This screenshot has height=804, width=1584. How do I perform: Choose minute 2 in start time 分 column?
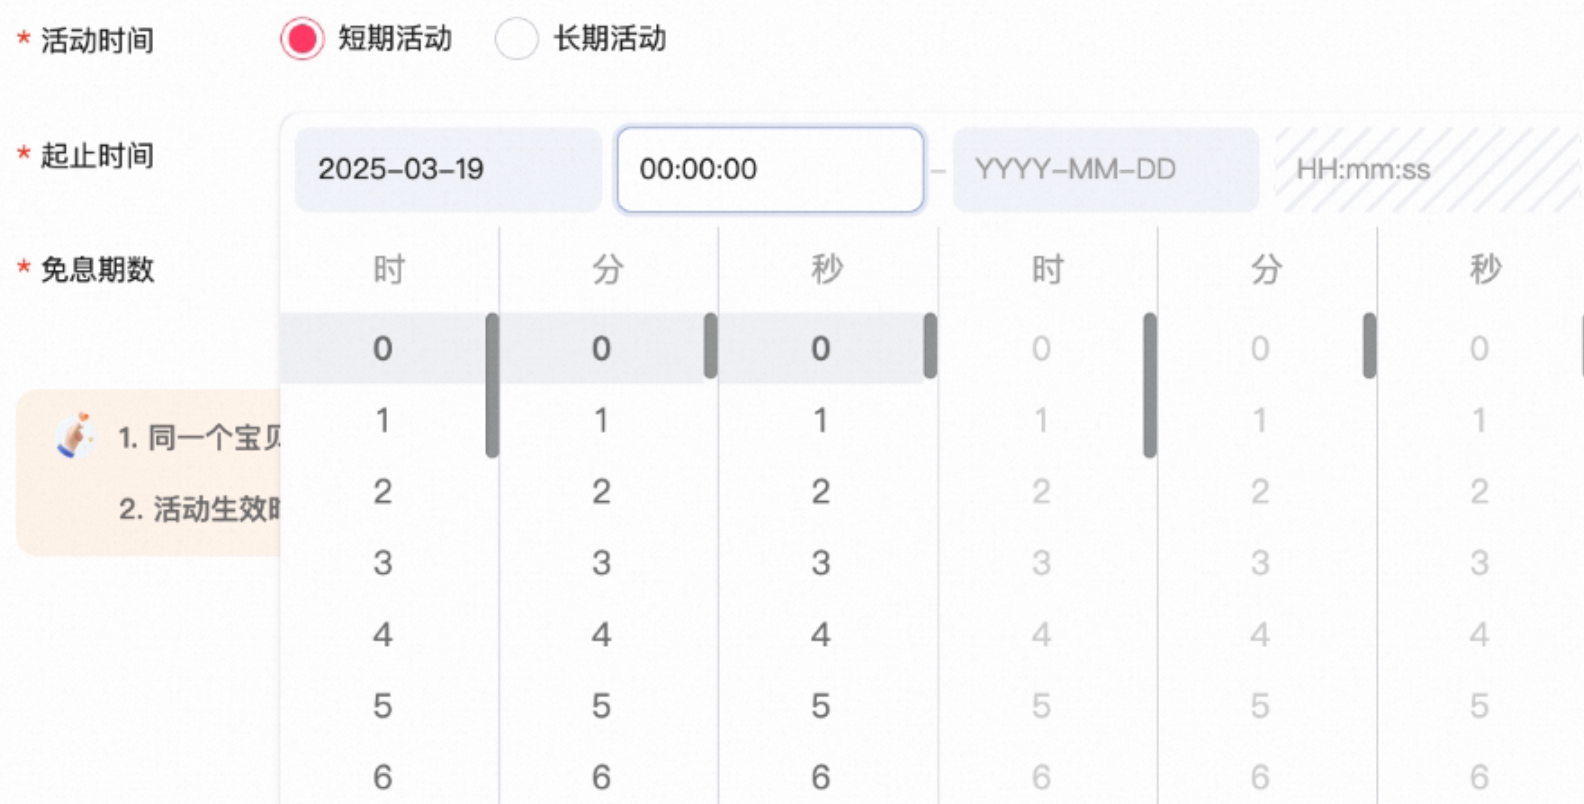tap(601, 491)
